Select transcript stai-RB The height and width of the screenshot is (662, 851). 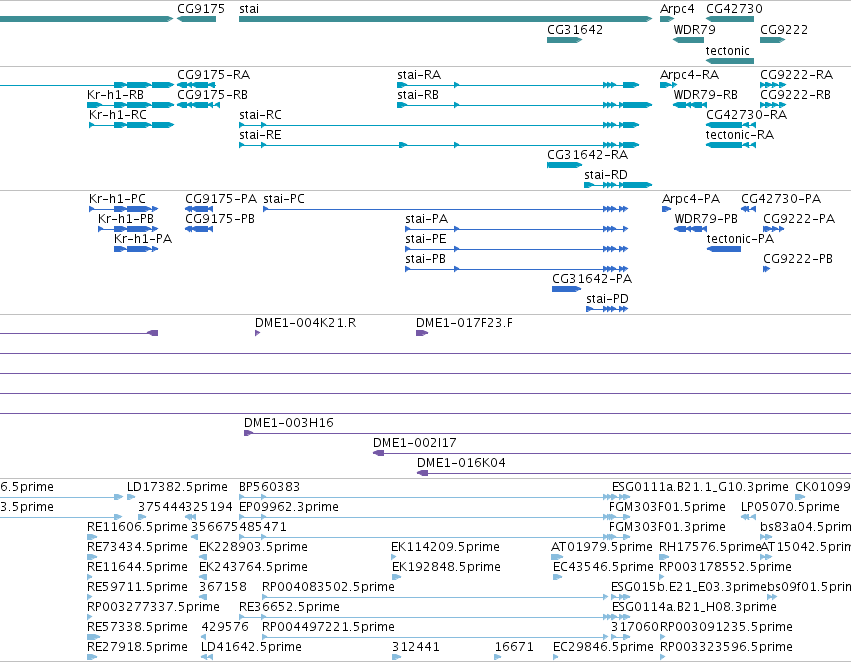click(x=524, y=105)
